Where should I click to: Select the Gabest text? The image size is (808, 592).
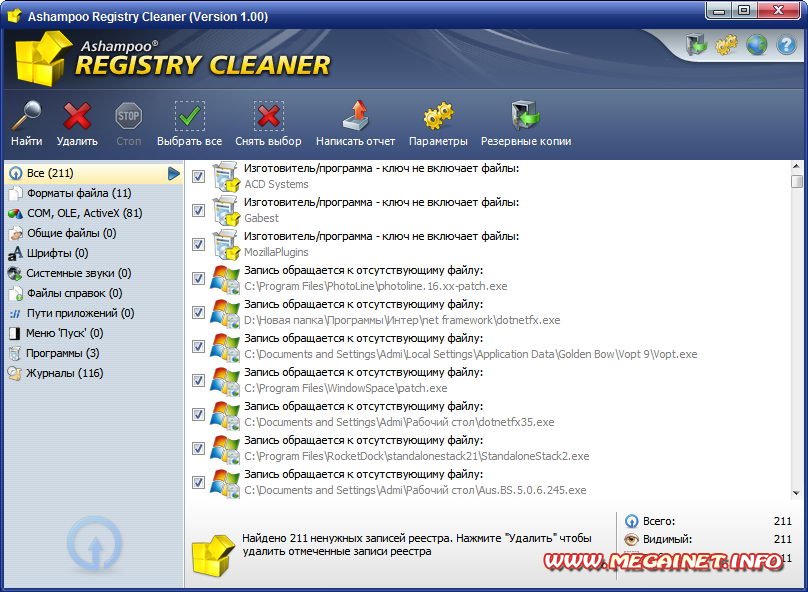(x=261, y=218)
